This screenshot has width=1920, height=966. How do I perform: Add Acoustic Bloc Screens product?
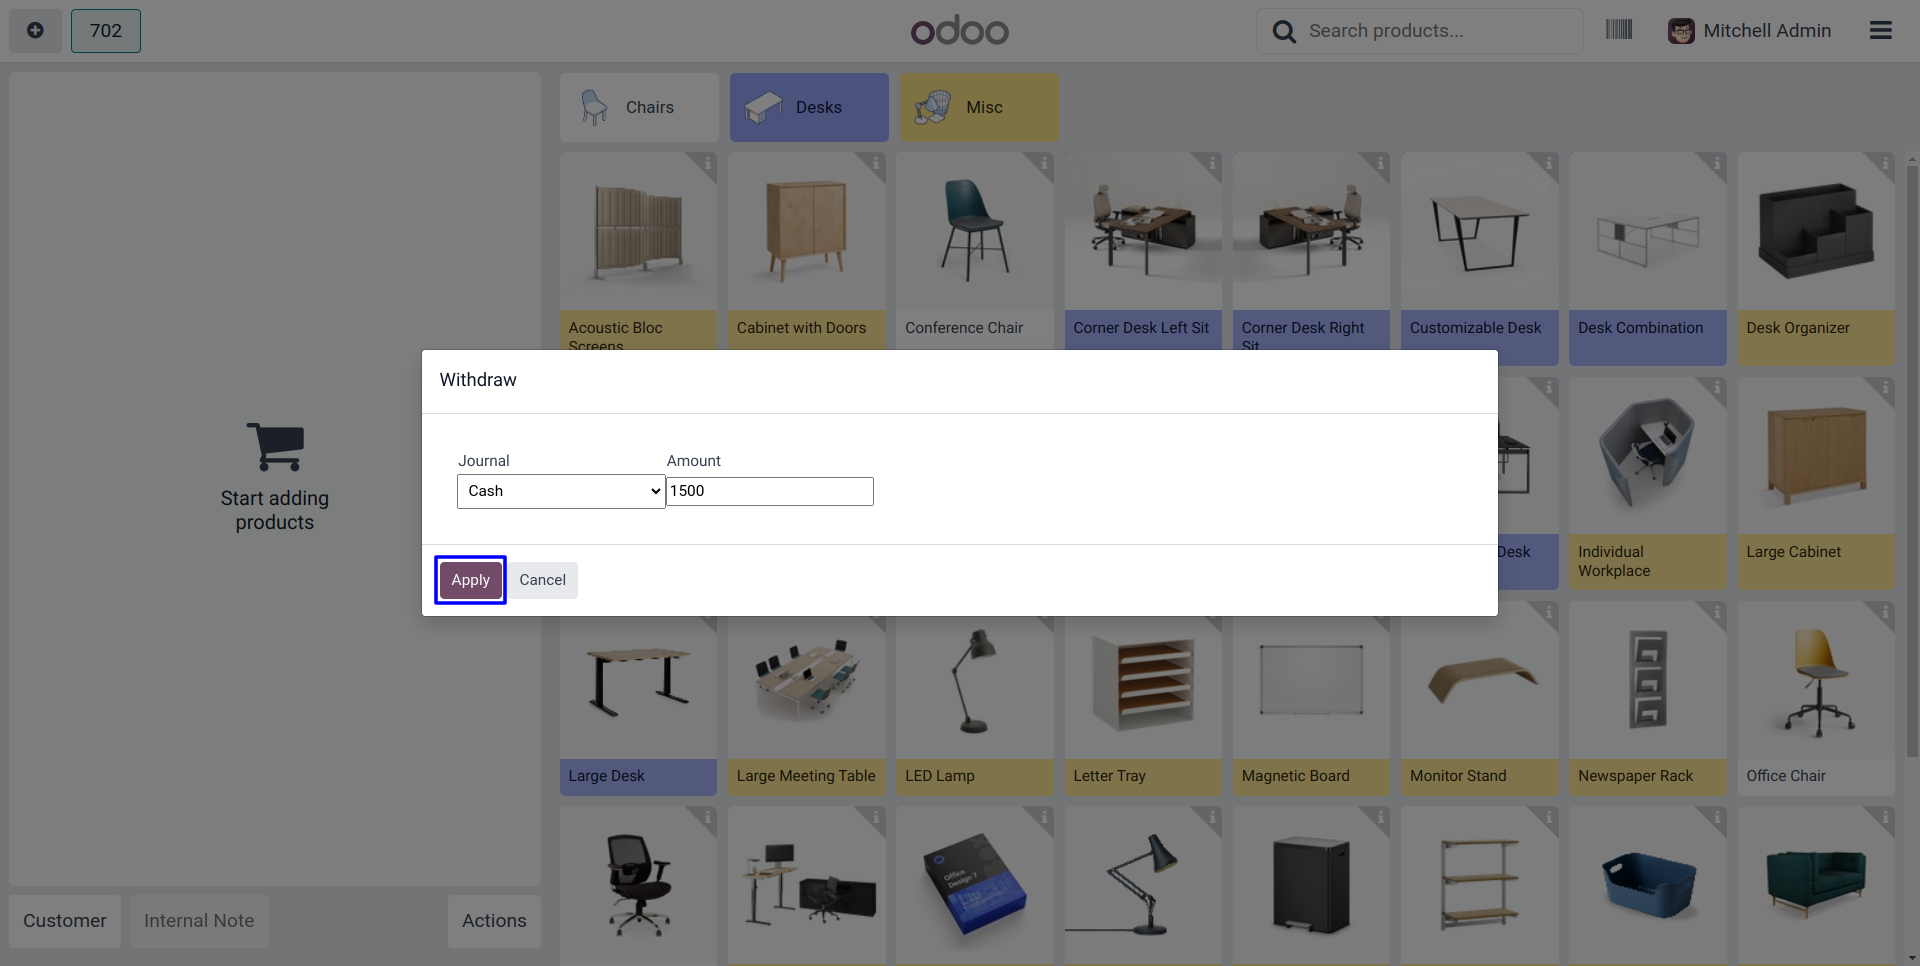pos(638,251)
